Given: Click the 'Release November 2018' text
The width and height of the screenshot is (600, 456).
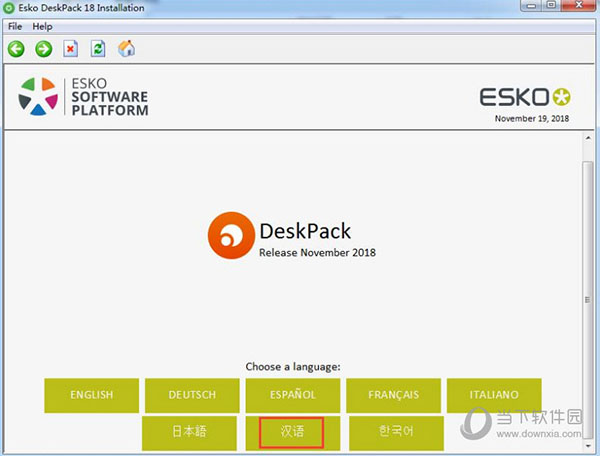Looking at the screenshot, I should [317, 252].
